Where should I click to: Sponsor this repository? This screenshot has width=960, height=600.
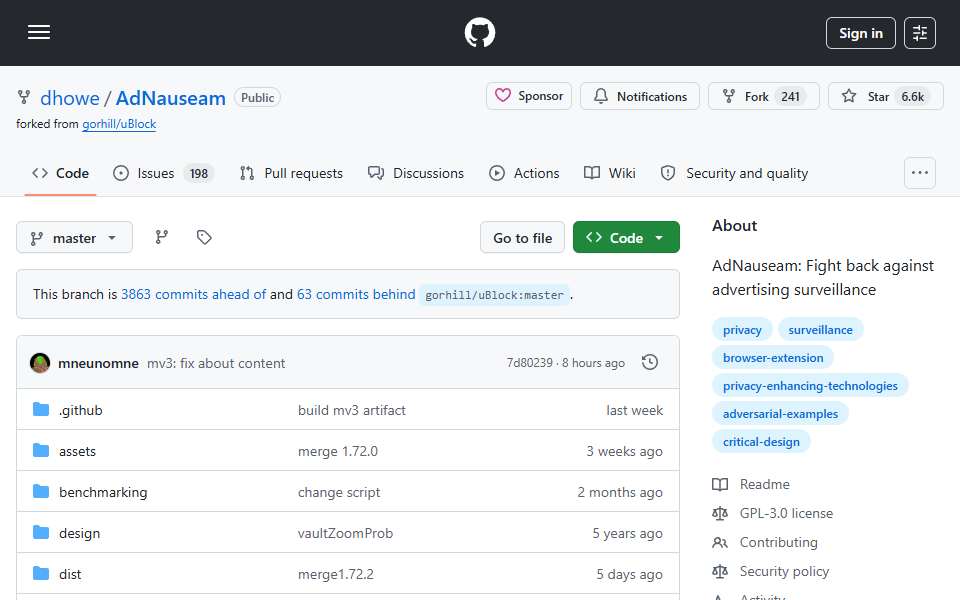pos(529,96)
